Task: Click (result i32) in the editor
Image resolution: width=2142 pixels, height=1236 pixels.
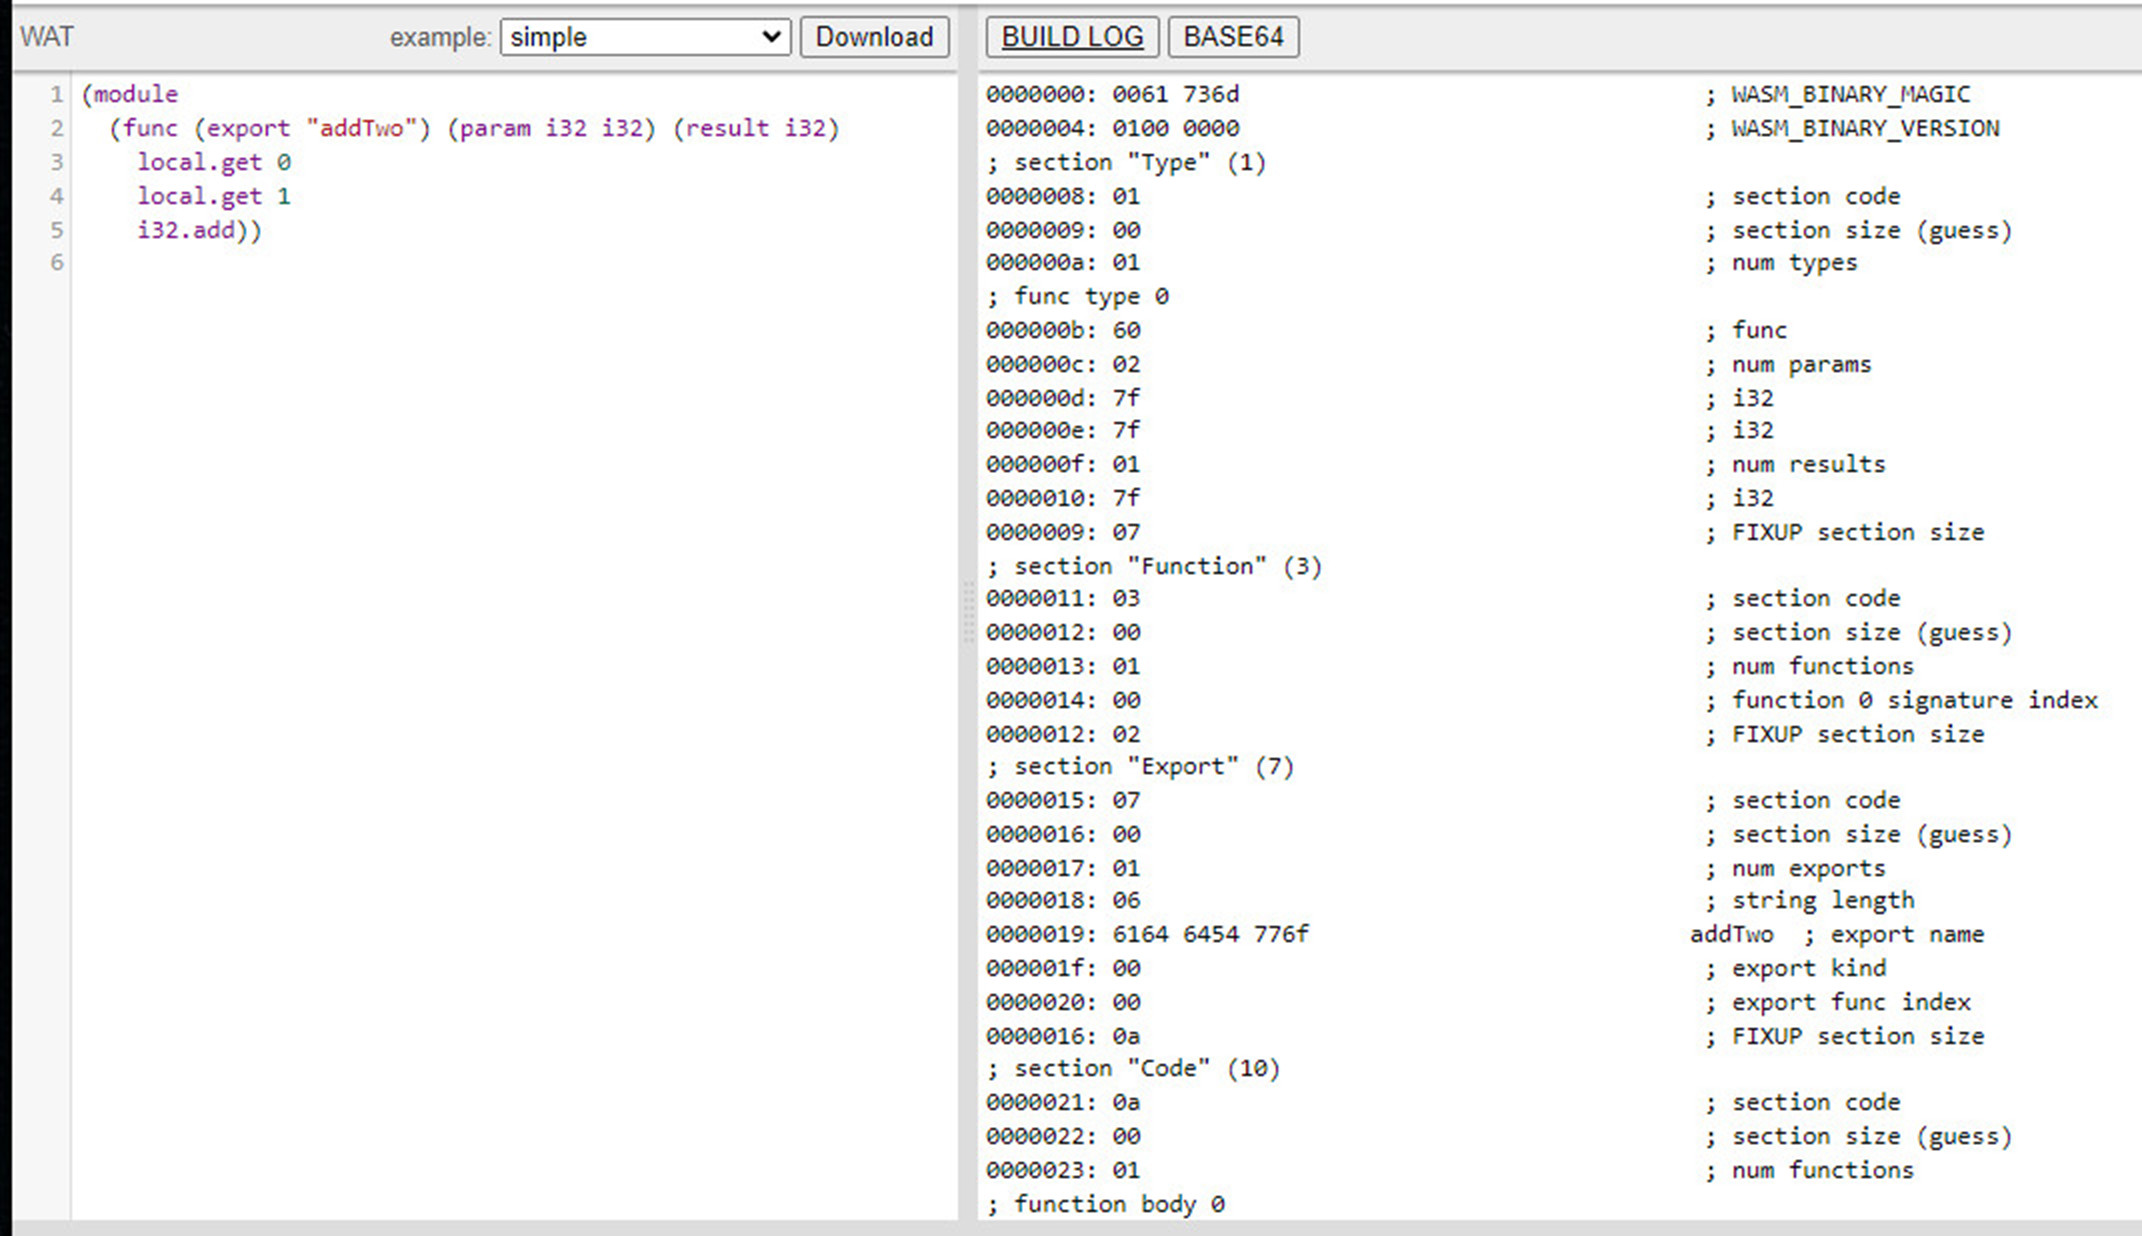Action: click(x=756, y=129)
